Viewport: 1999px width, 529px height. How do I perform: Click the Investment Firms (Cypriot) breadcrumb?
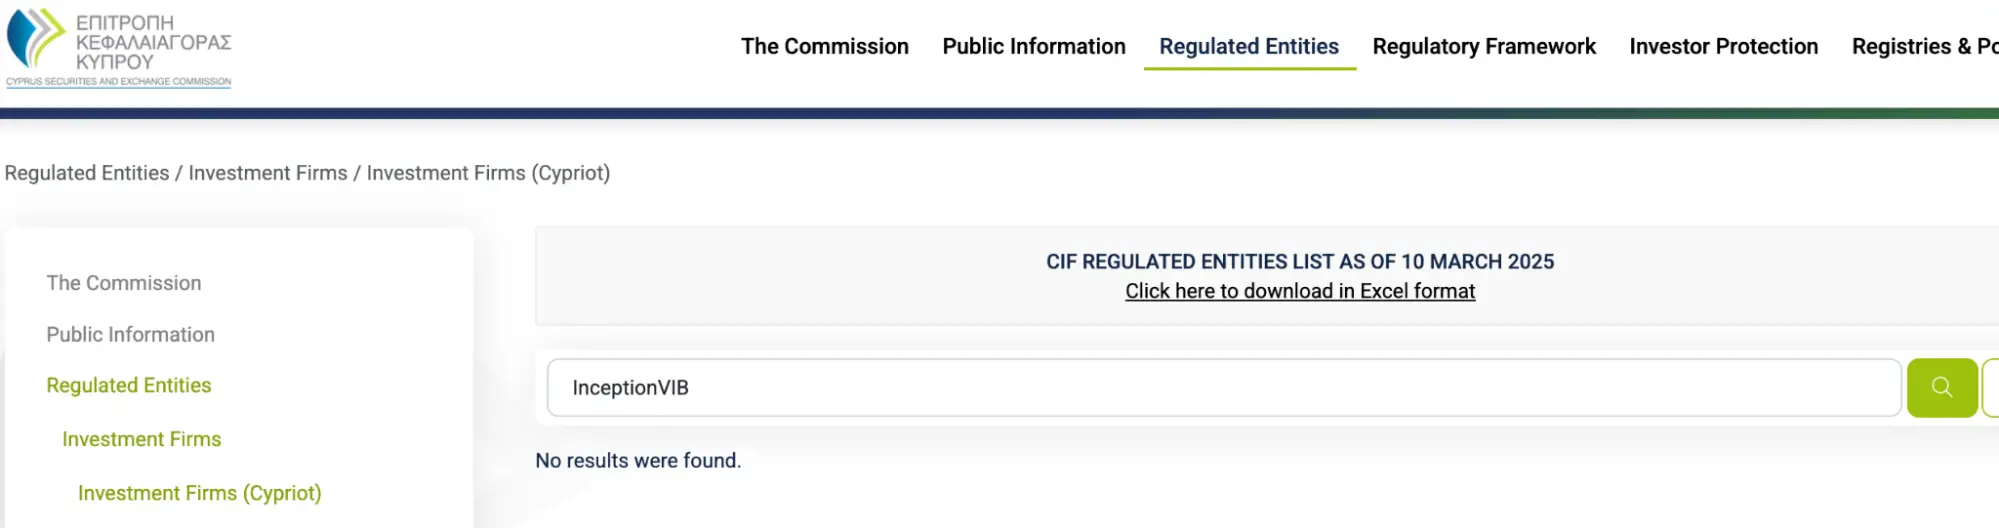488,173
